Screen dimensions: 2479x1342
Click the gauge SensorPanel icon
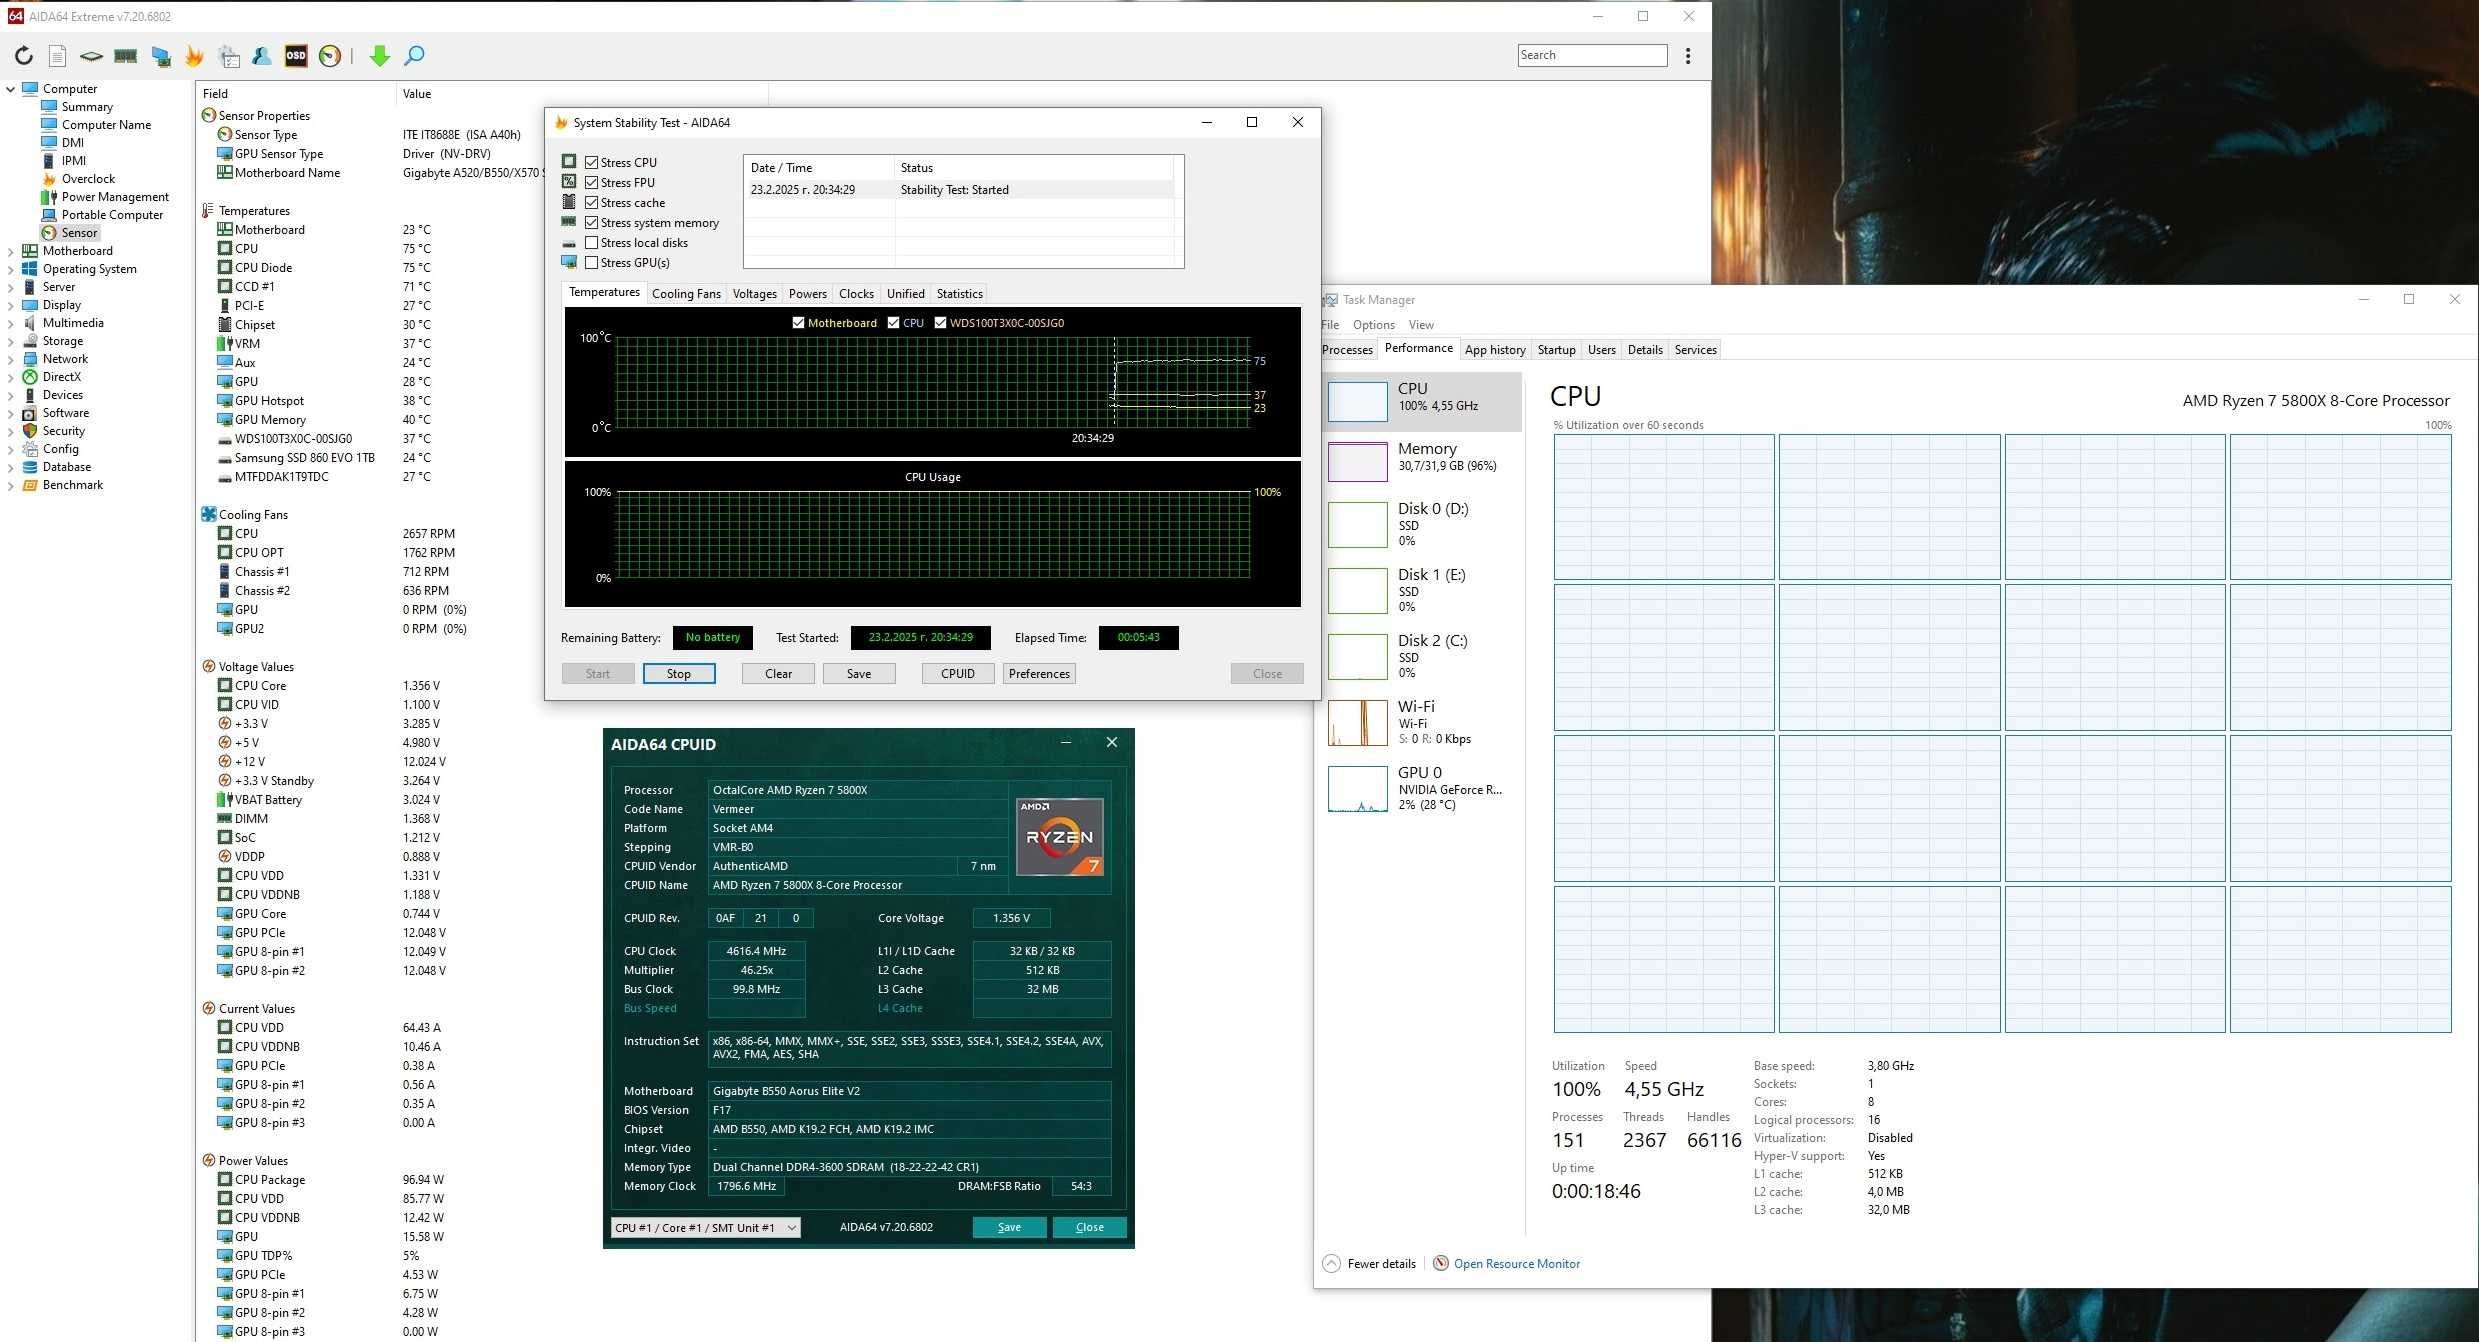(330, 56)
